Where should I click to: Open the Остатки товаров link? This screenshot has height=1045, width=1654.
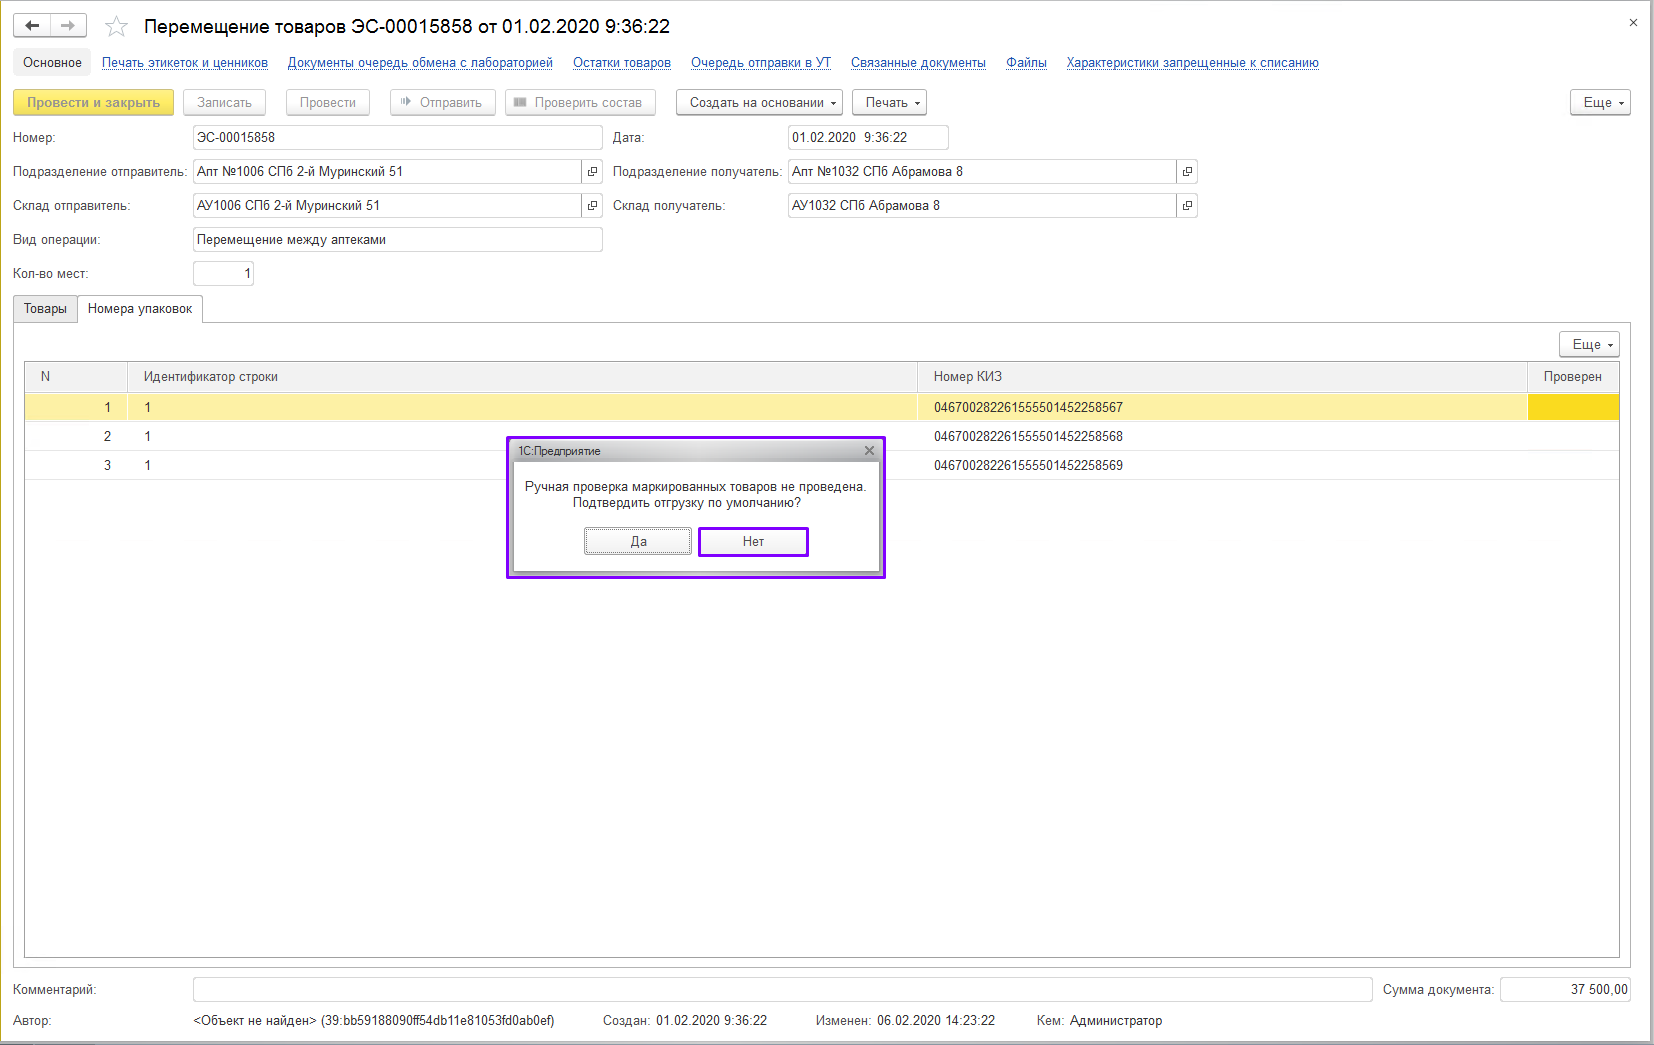pos(621,63)
